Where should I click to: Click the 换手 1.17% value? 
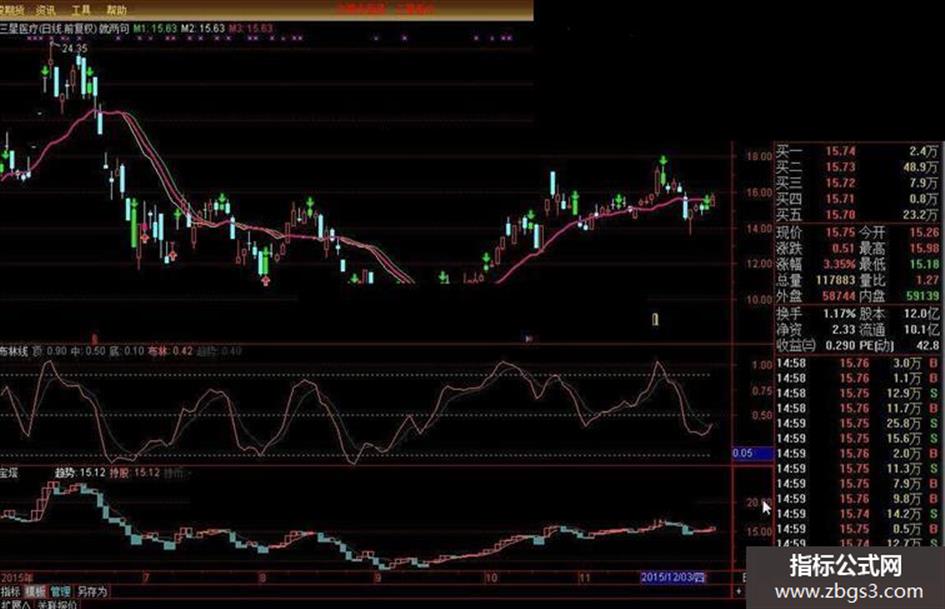coord(840,314)
